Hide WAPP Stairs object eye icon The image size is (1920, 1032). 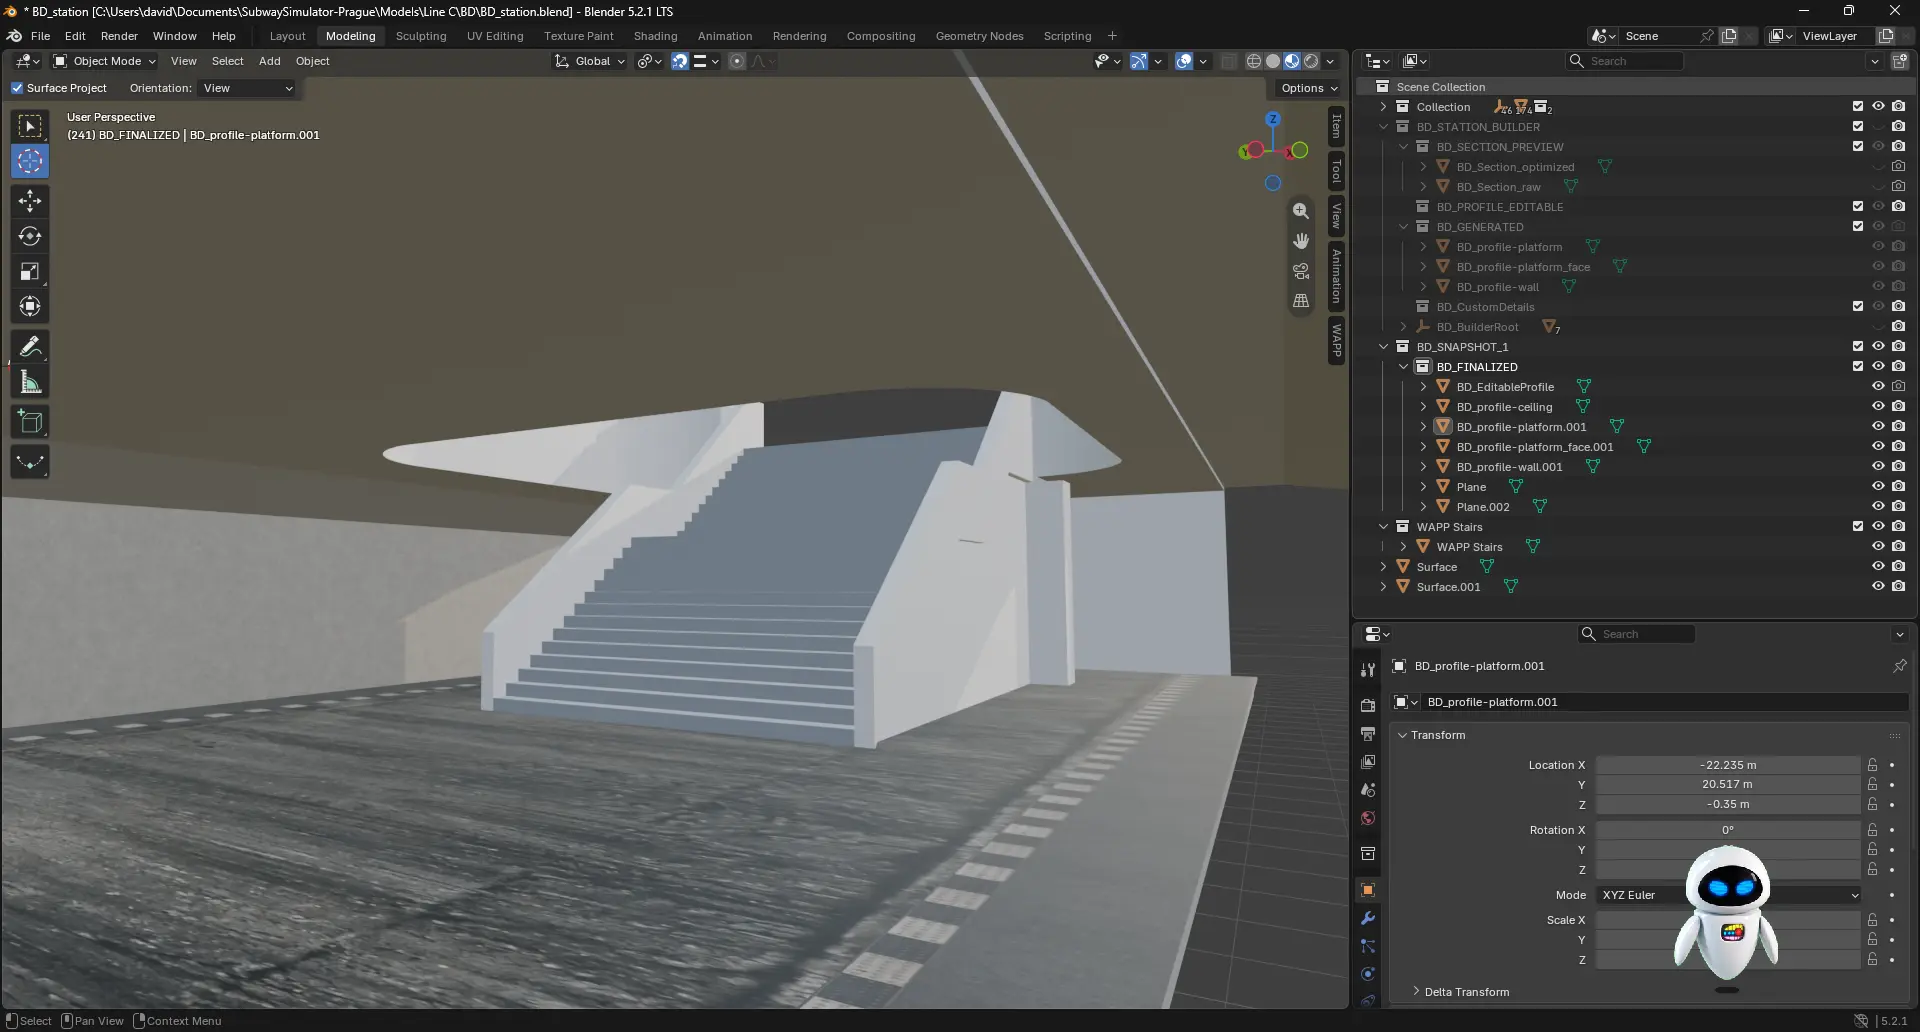(x=1878, y=546)
